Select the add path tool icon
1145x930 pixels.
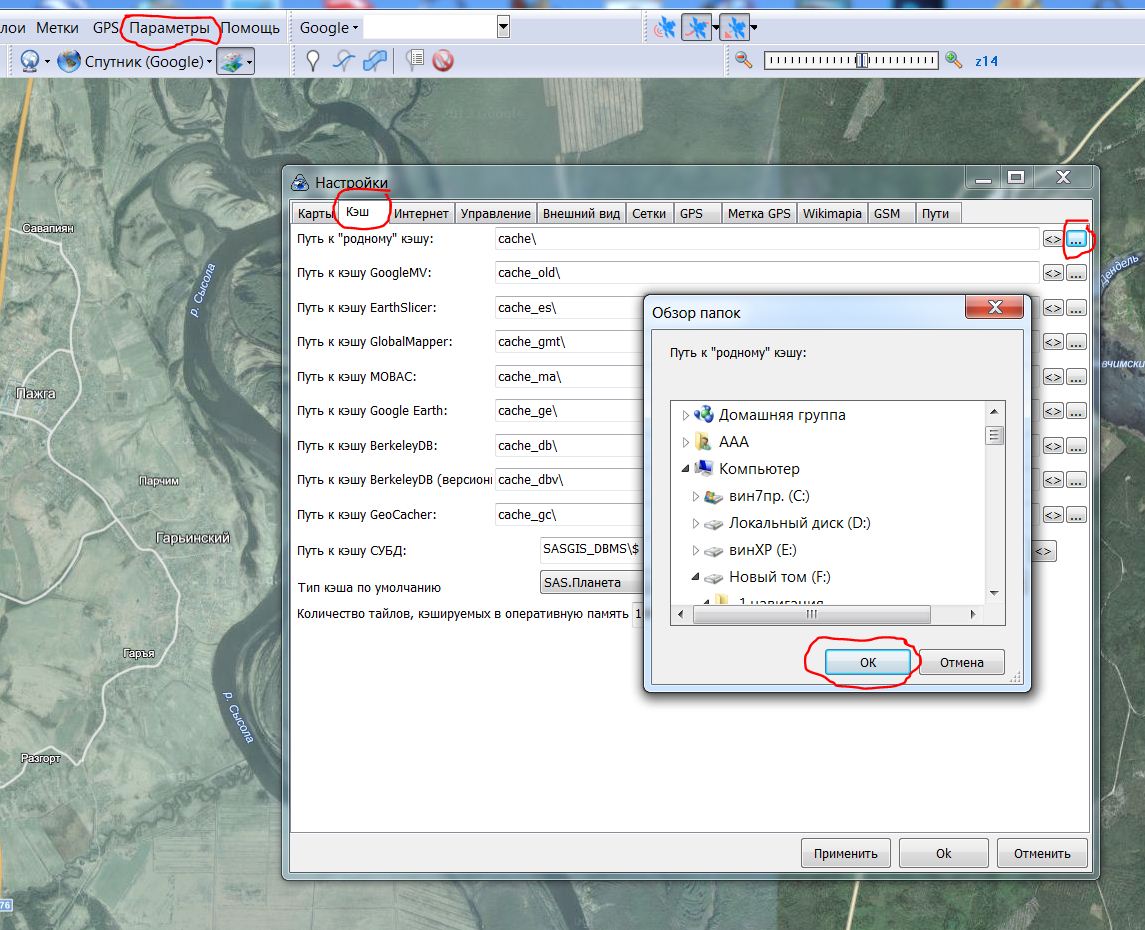coord(344,62)
